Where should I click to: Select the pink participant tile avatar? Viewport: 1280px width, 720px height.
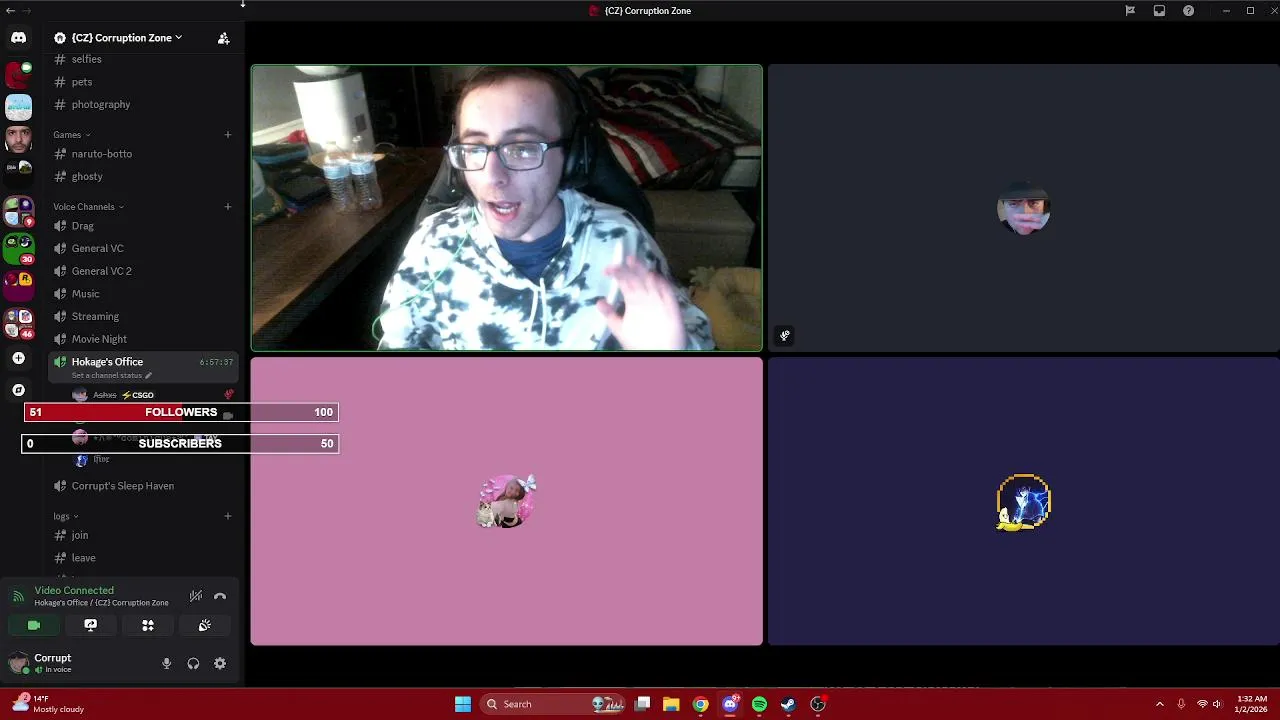tap(507, 501)
